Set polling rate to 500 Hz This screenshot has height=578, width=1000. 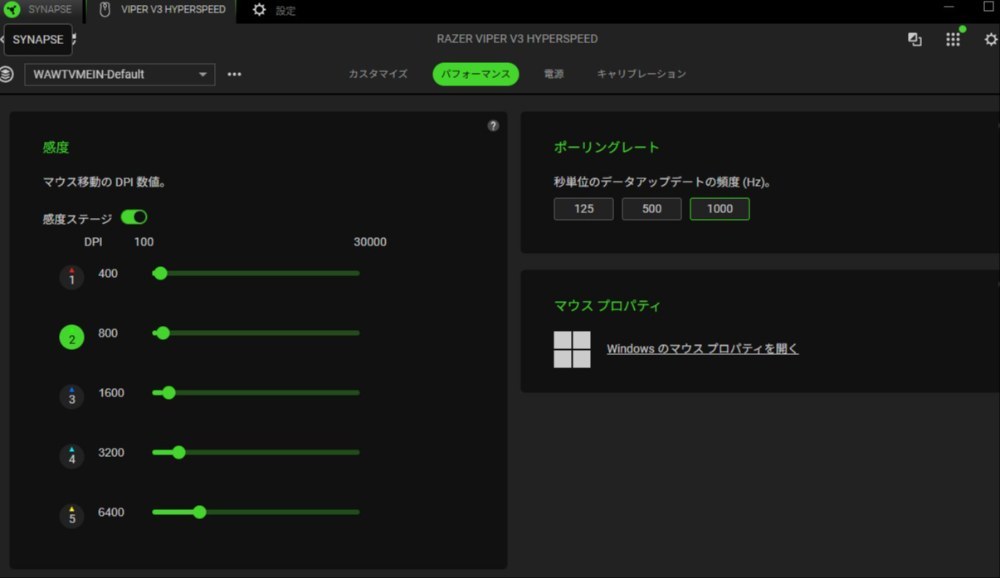(651, 209)
